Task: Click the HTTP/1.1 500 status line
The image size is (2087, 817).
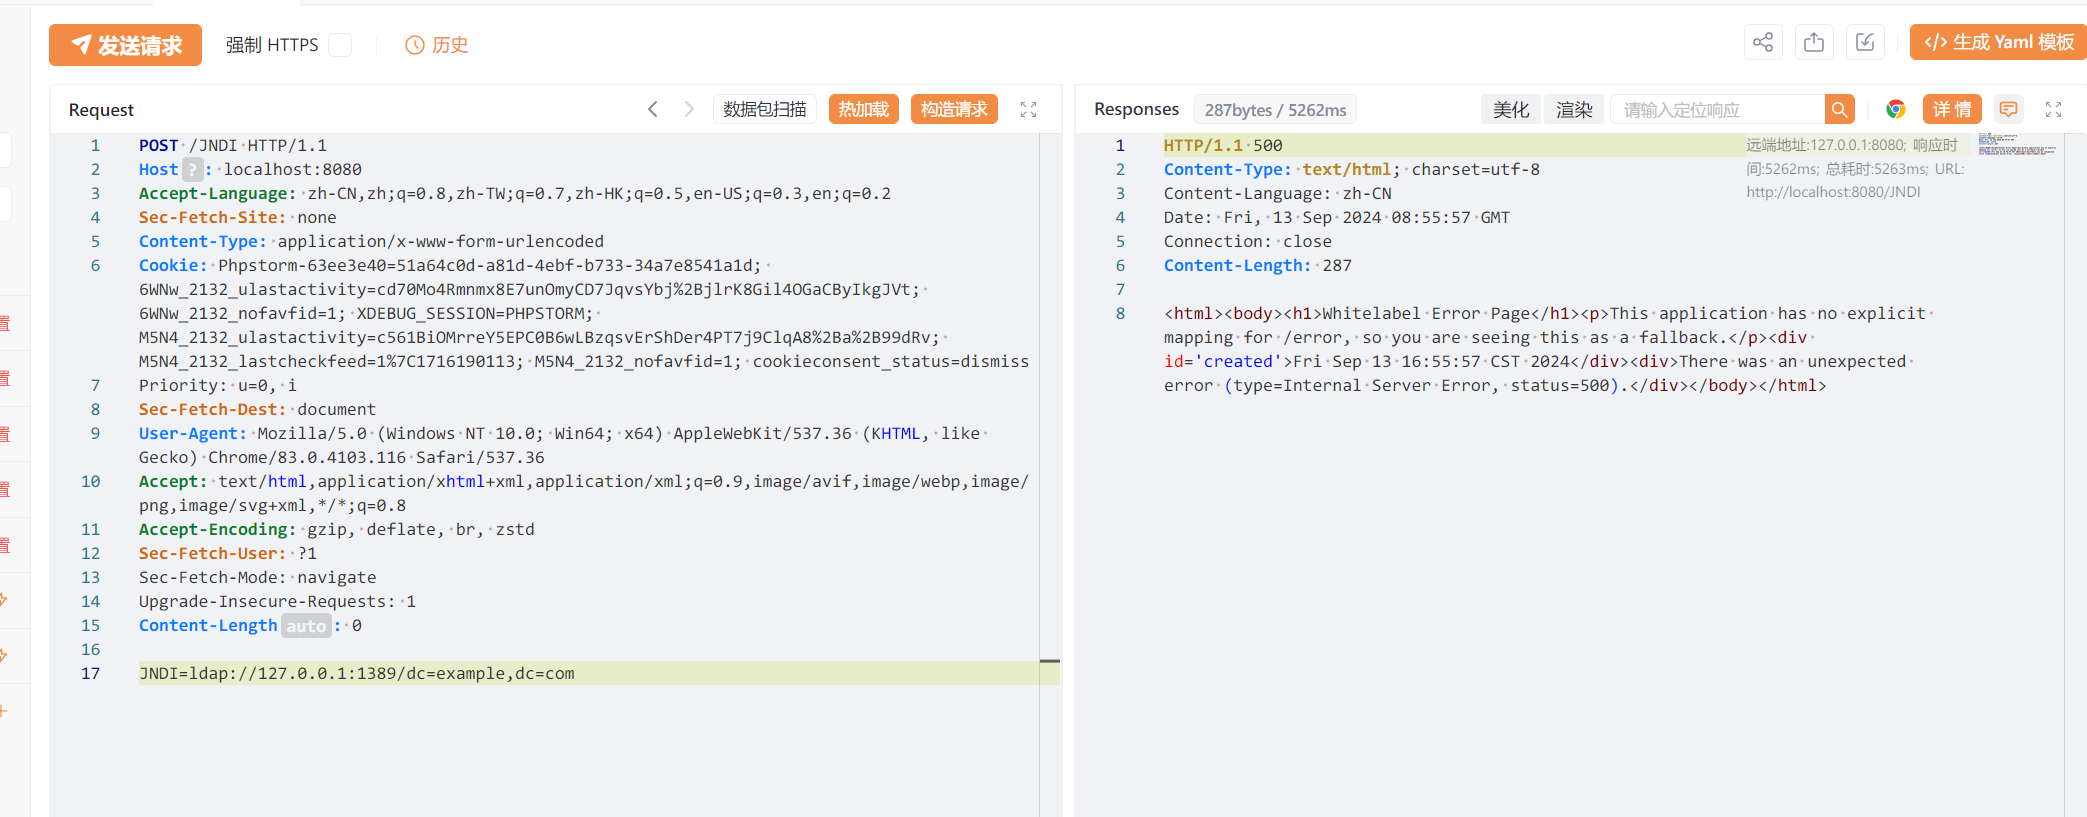Action: pyautogui.click(x=1223, y=145)
